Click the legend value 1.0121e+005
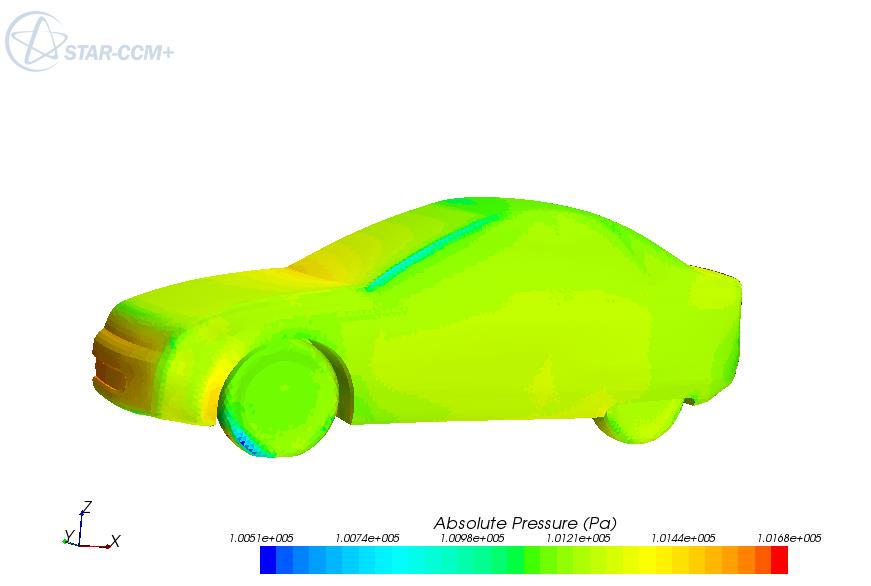871x586 pixels. 578,538
